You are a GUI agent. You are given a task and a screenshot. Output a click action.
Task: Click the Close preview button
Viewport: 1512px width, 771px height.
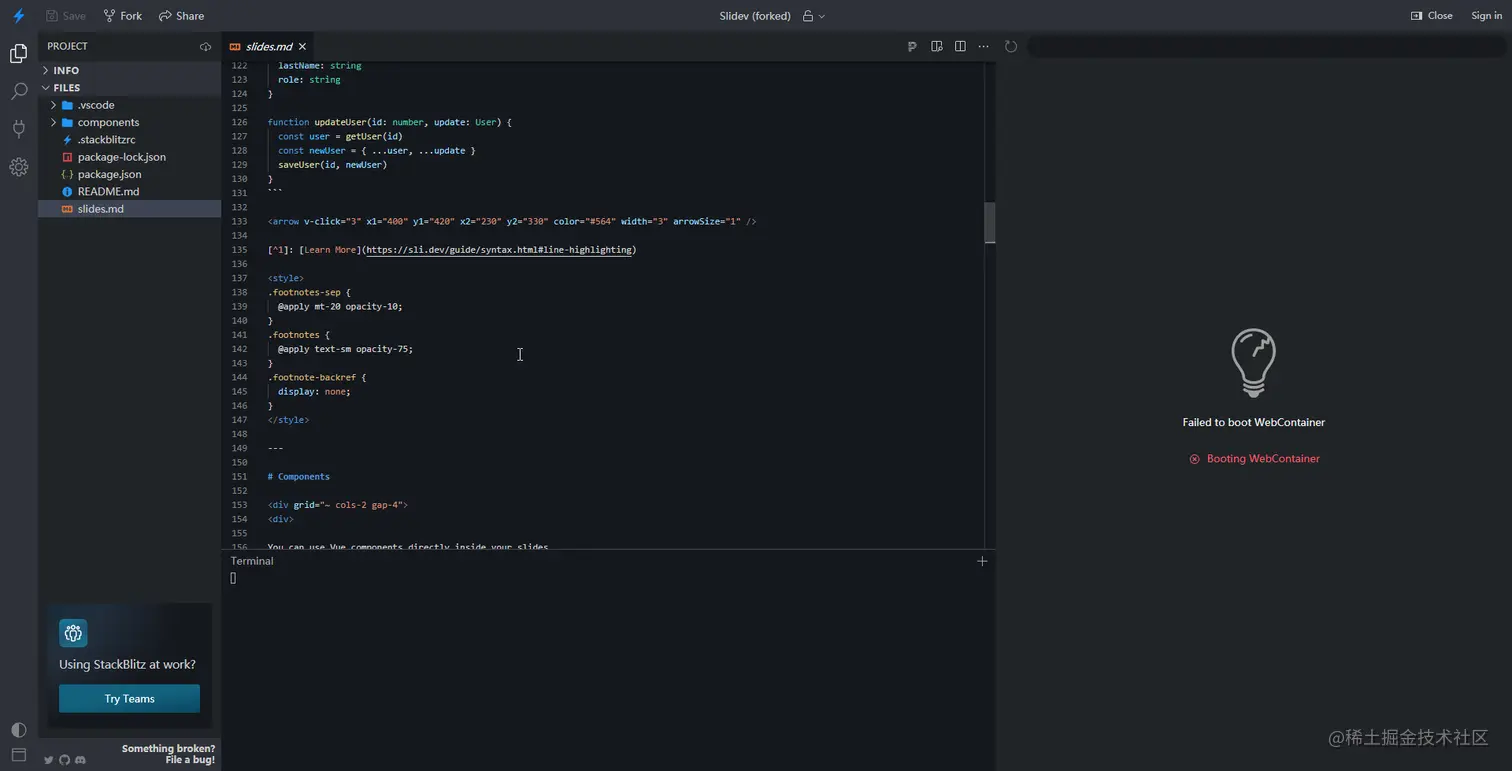pos(1431,16)
